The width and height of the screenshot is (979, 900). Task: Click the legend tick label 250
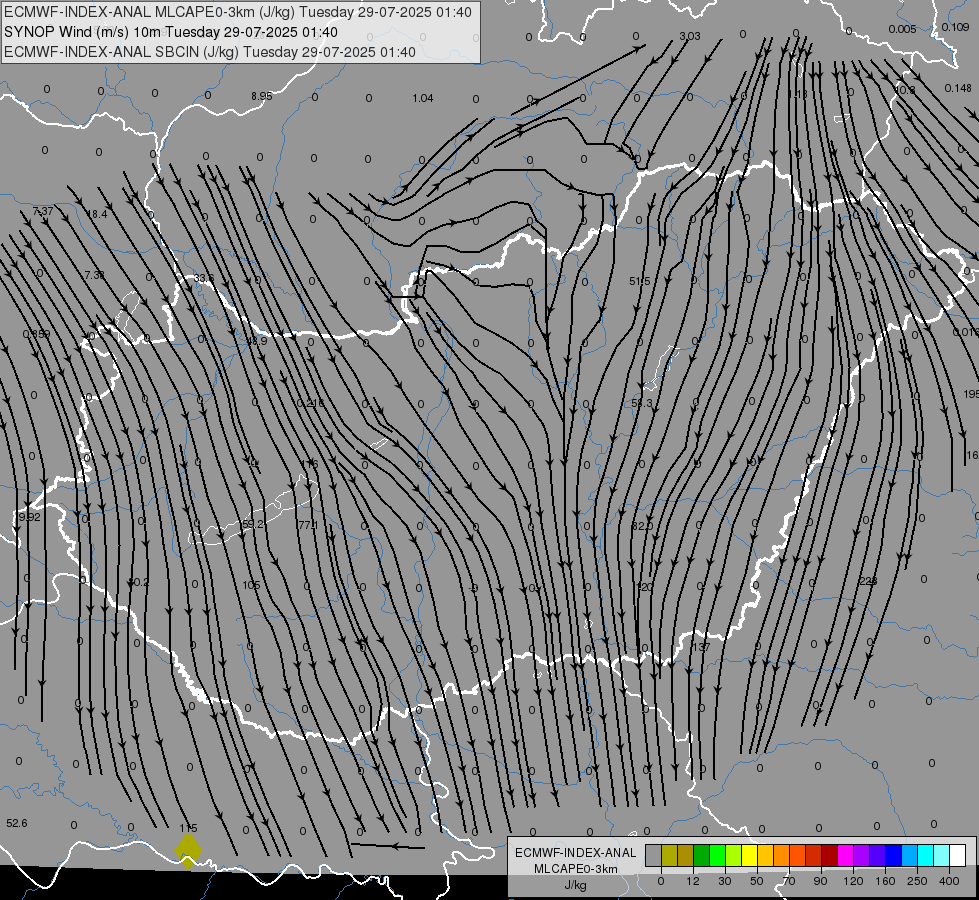coord(917,881)
